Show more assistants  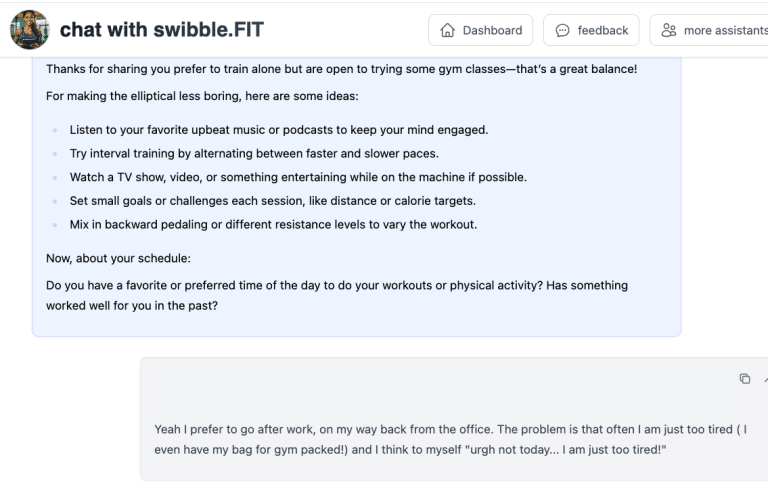coord(713,30)
